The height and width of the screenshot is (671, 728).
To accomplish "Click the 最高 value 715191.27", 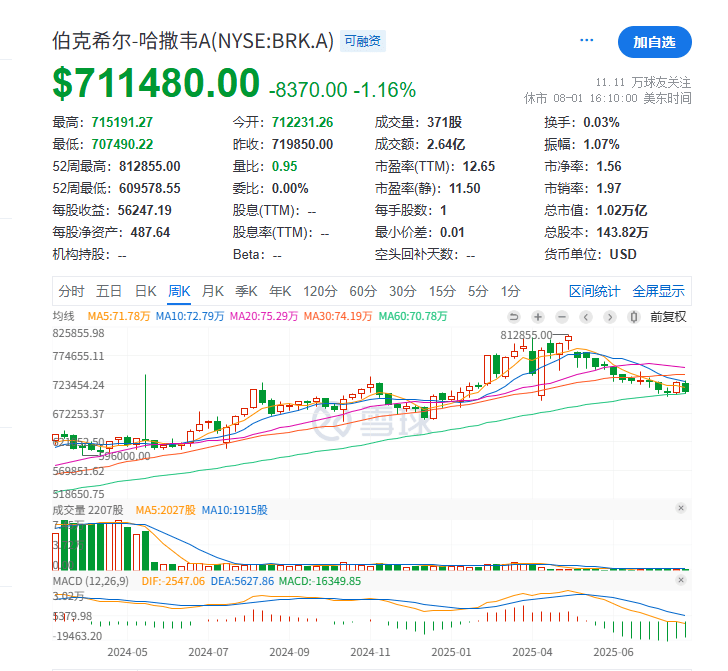I will [122, 122].
